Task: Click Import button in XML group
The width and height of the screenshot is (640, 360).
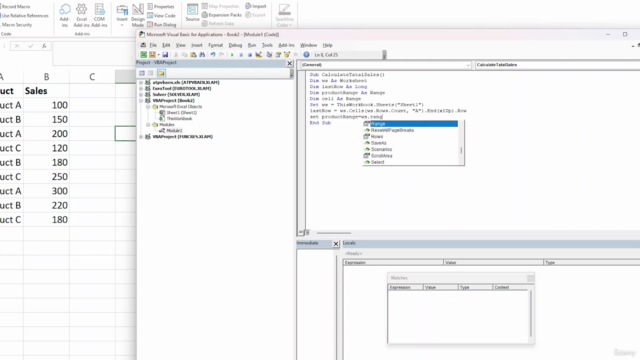Action: (256, 6)
